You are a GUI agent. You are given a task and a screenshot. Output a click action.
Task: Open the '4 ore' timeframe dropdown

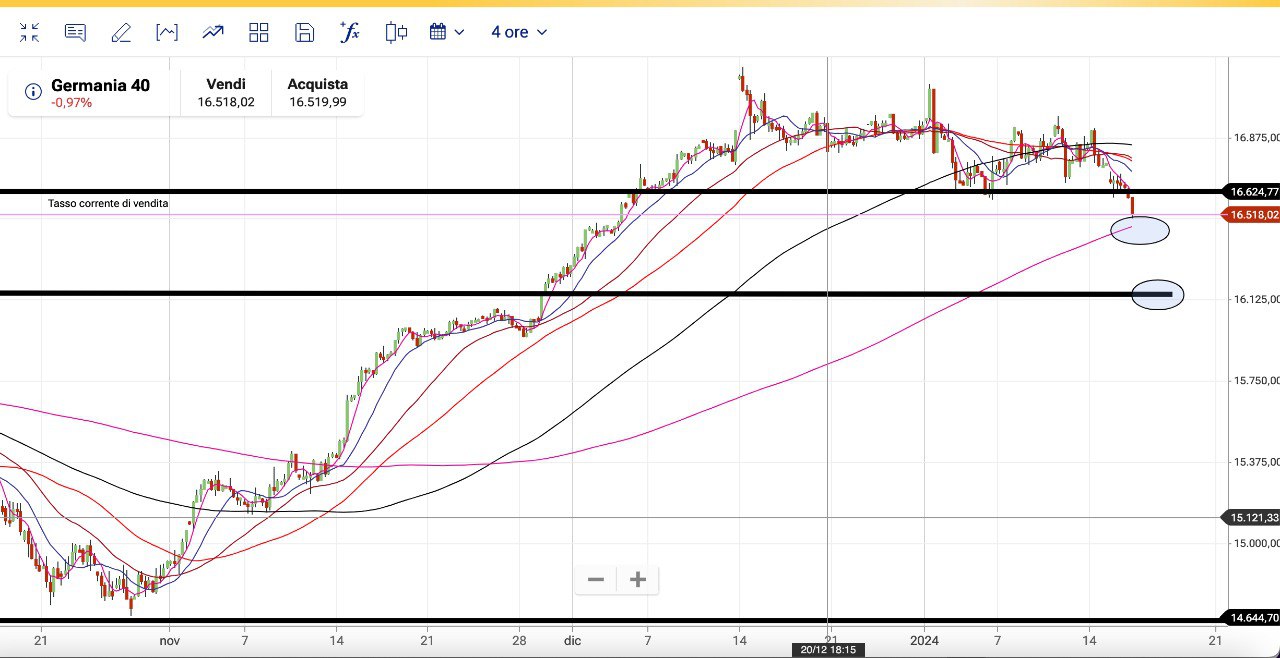pyautogui.click(x=519, y=32)
